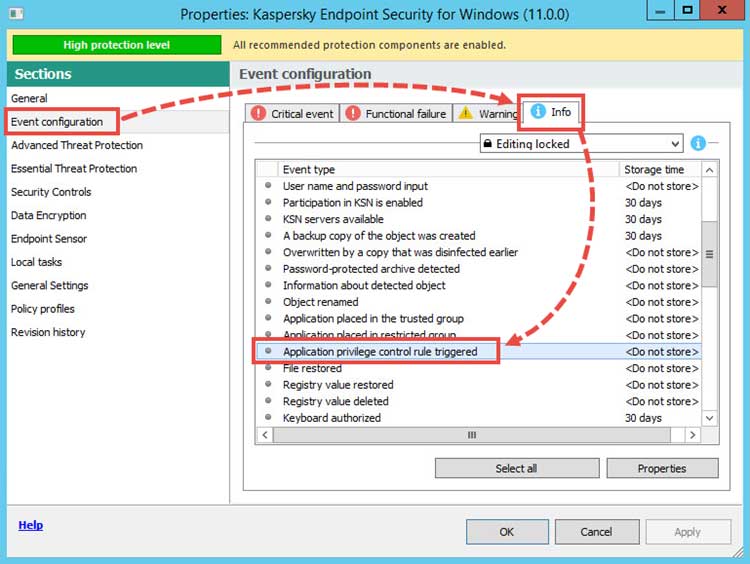This screenshot has width=750, height=564.
Task: Open the Local tasks section
Action: pos(36,262)
